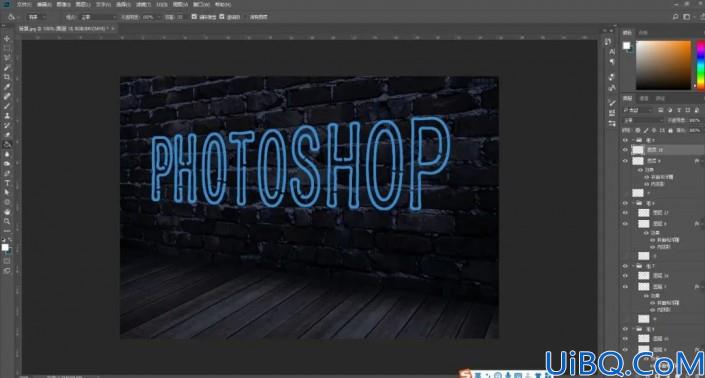The height and width of the screenshot is (378, 705).
Task: Open the 窗口 (Window) menu
Action: [x=201, y=4]
